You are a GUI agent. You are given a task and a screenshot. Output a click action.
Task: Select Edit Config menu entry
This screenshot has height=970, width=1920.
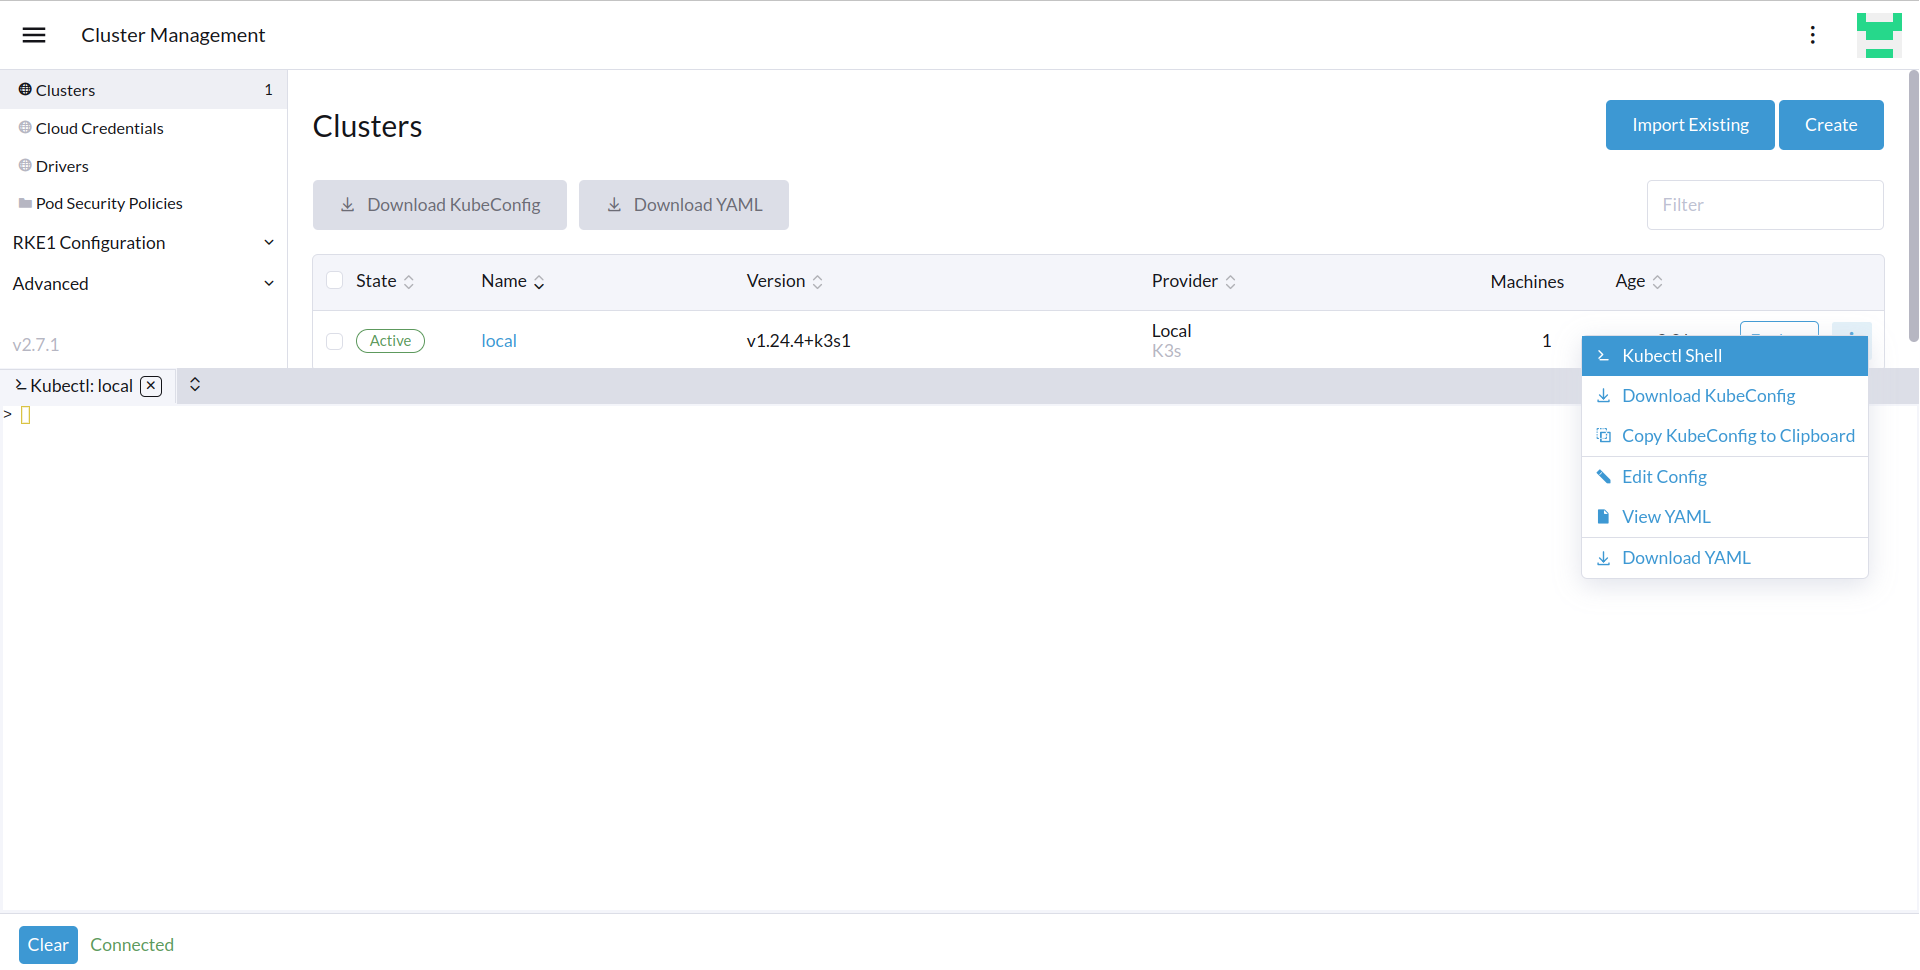(x=1663, y=477)
